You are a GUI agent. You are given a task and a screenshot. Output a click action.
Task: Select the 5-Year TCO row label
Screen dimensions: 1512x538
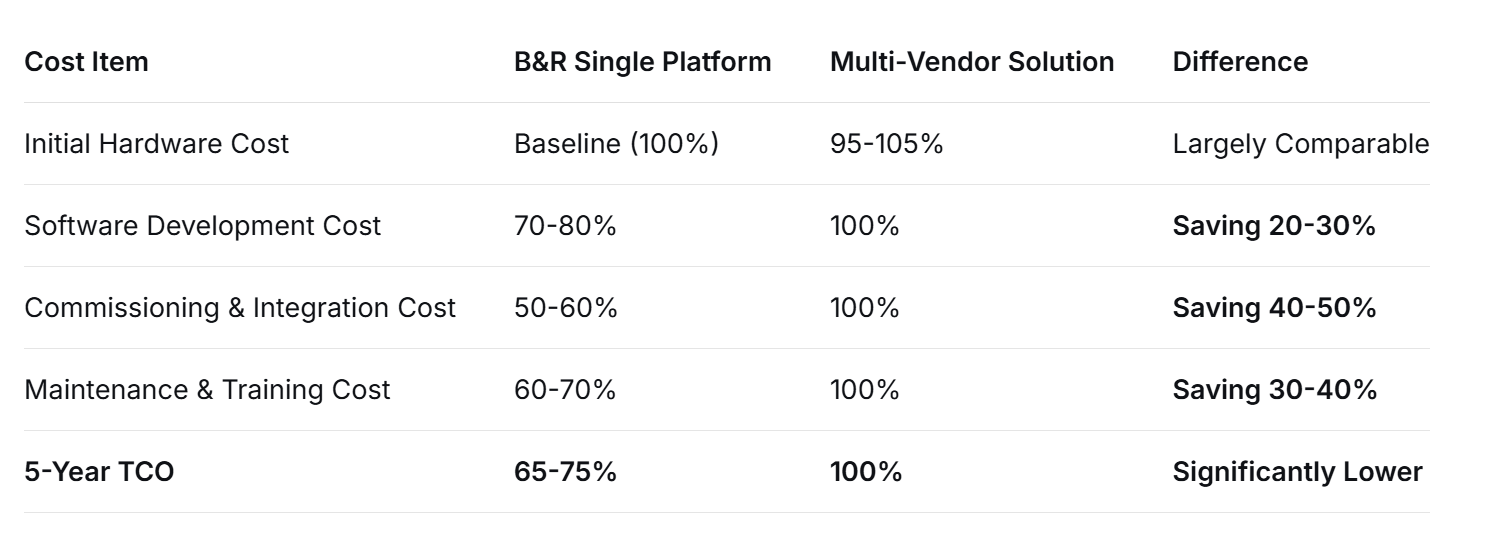click(x=99, y=472)
